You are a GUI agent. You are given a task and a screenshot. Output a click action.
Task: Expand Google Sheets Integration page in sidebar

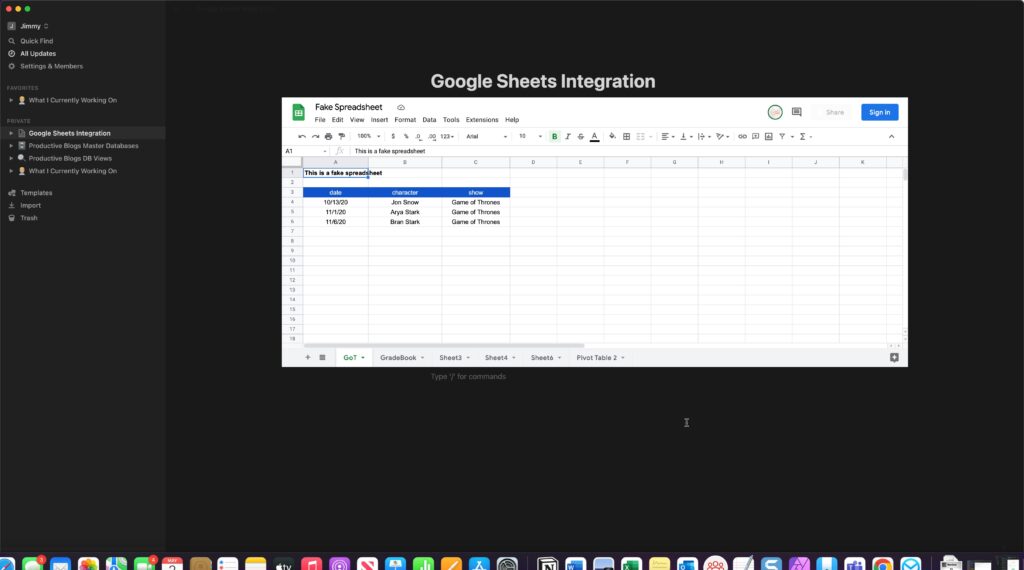tap(10, 133)
